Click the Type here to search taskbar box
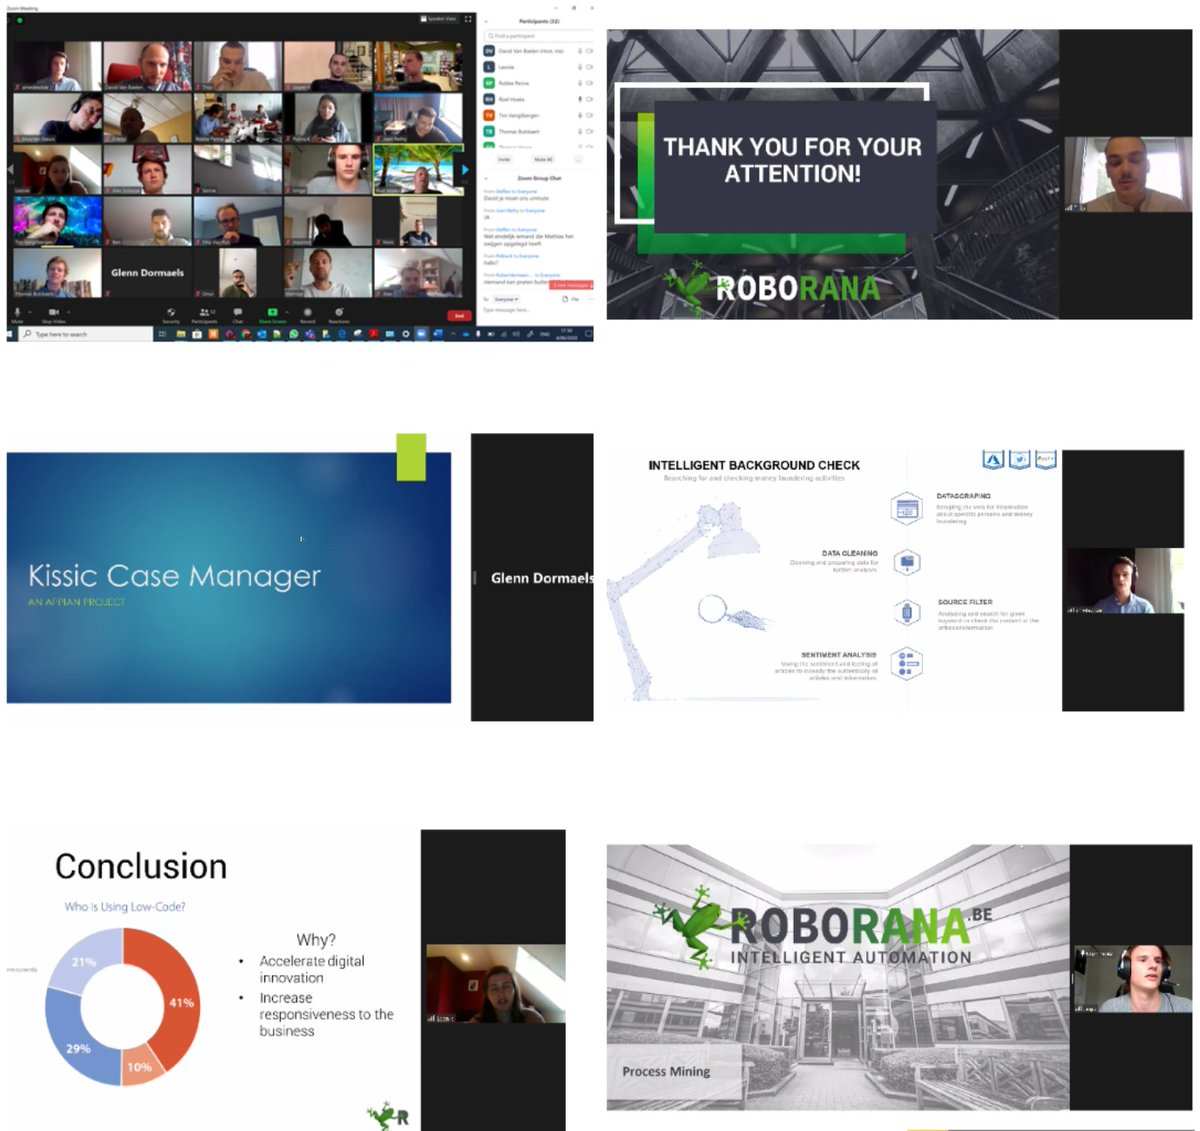Viewport: 1200px width, 1131px height. (x=85, y=334)
